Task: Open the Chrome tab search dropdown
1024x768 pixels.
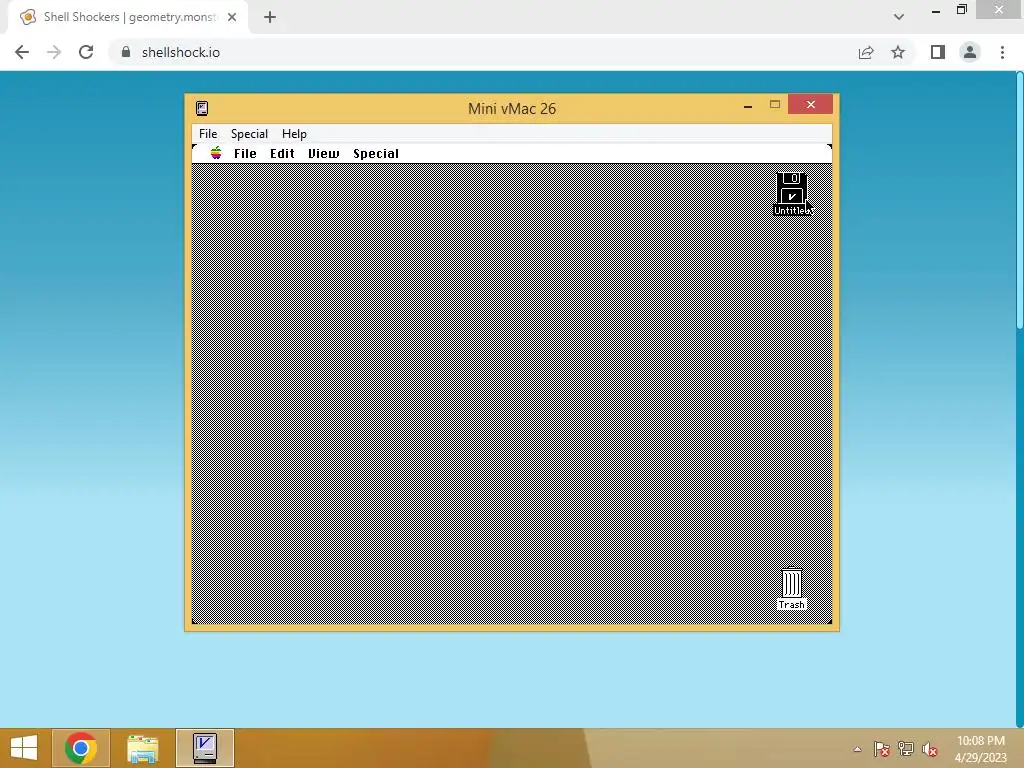Action: click(899, 17)
